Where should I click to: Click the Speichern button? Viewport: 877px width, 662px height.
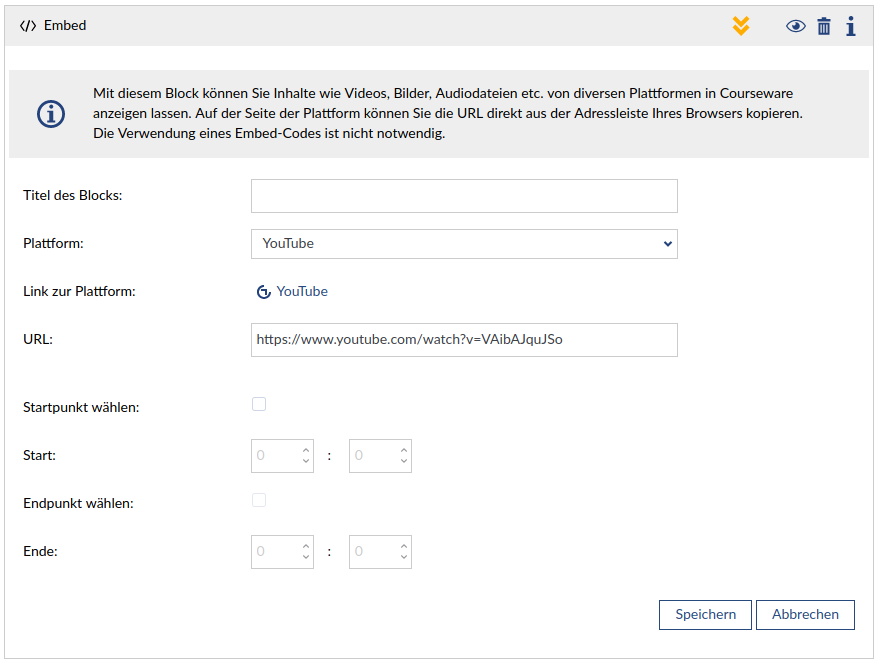pyautogui.click(x=705, y=615)
